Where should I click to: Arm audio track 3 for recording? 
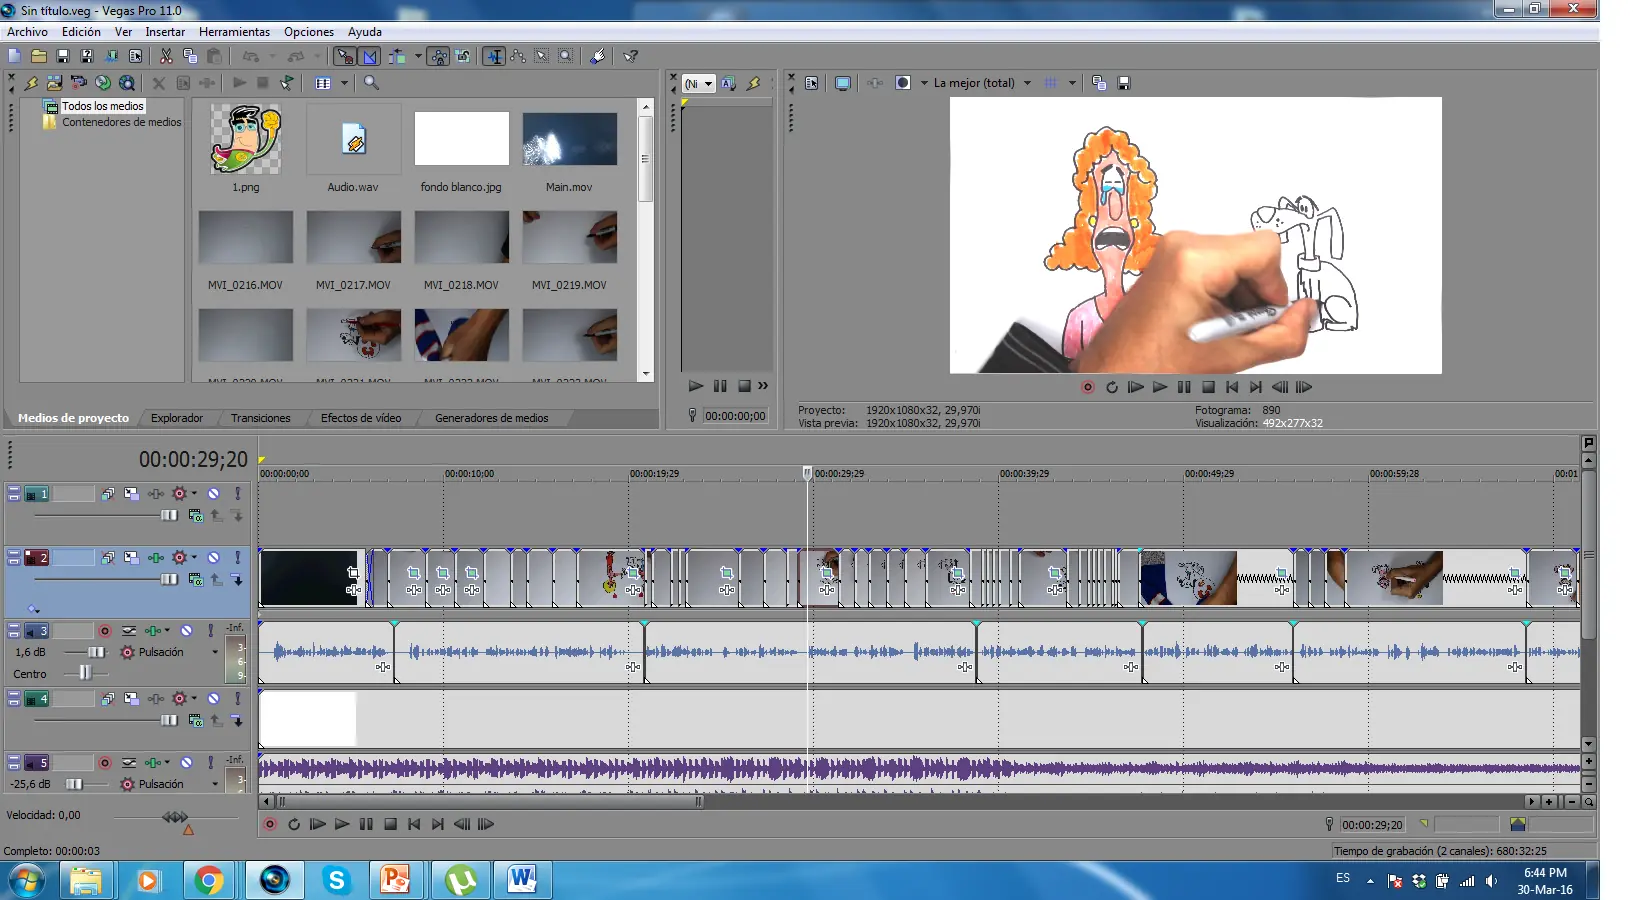pyautogui.click(x=104, y=631)
